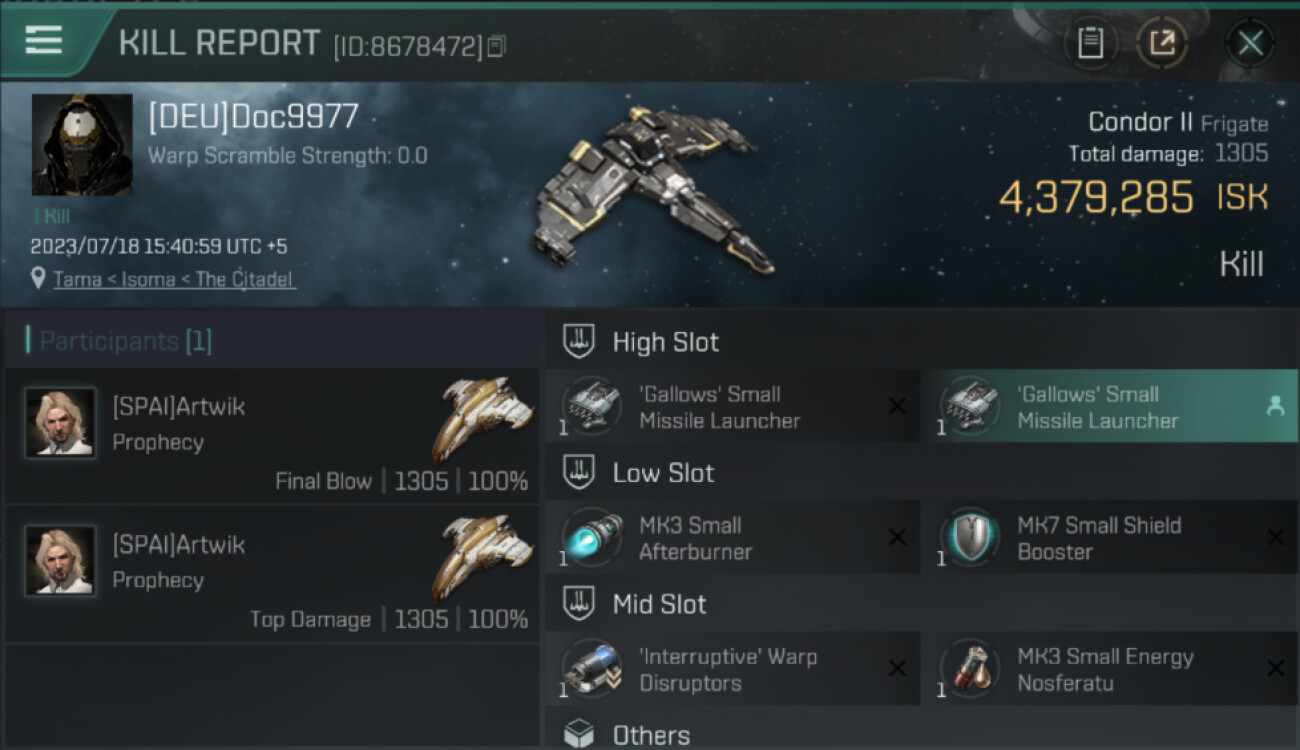
Task: Copy the kill report ID
Action: pos(496,46)
